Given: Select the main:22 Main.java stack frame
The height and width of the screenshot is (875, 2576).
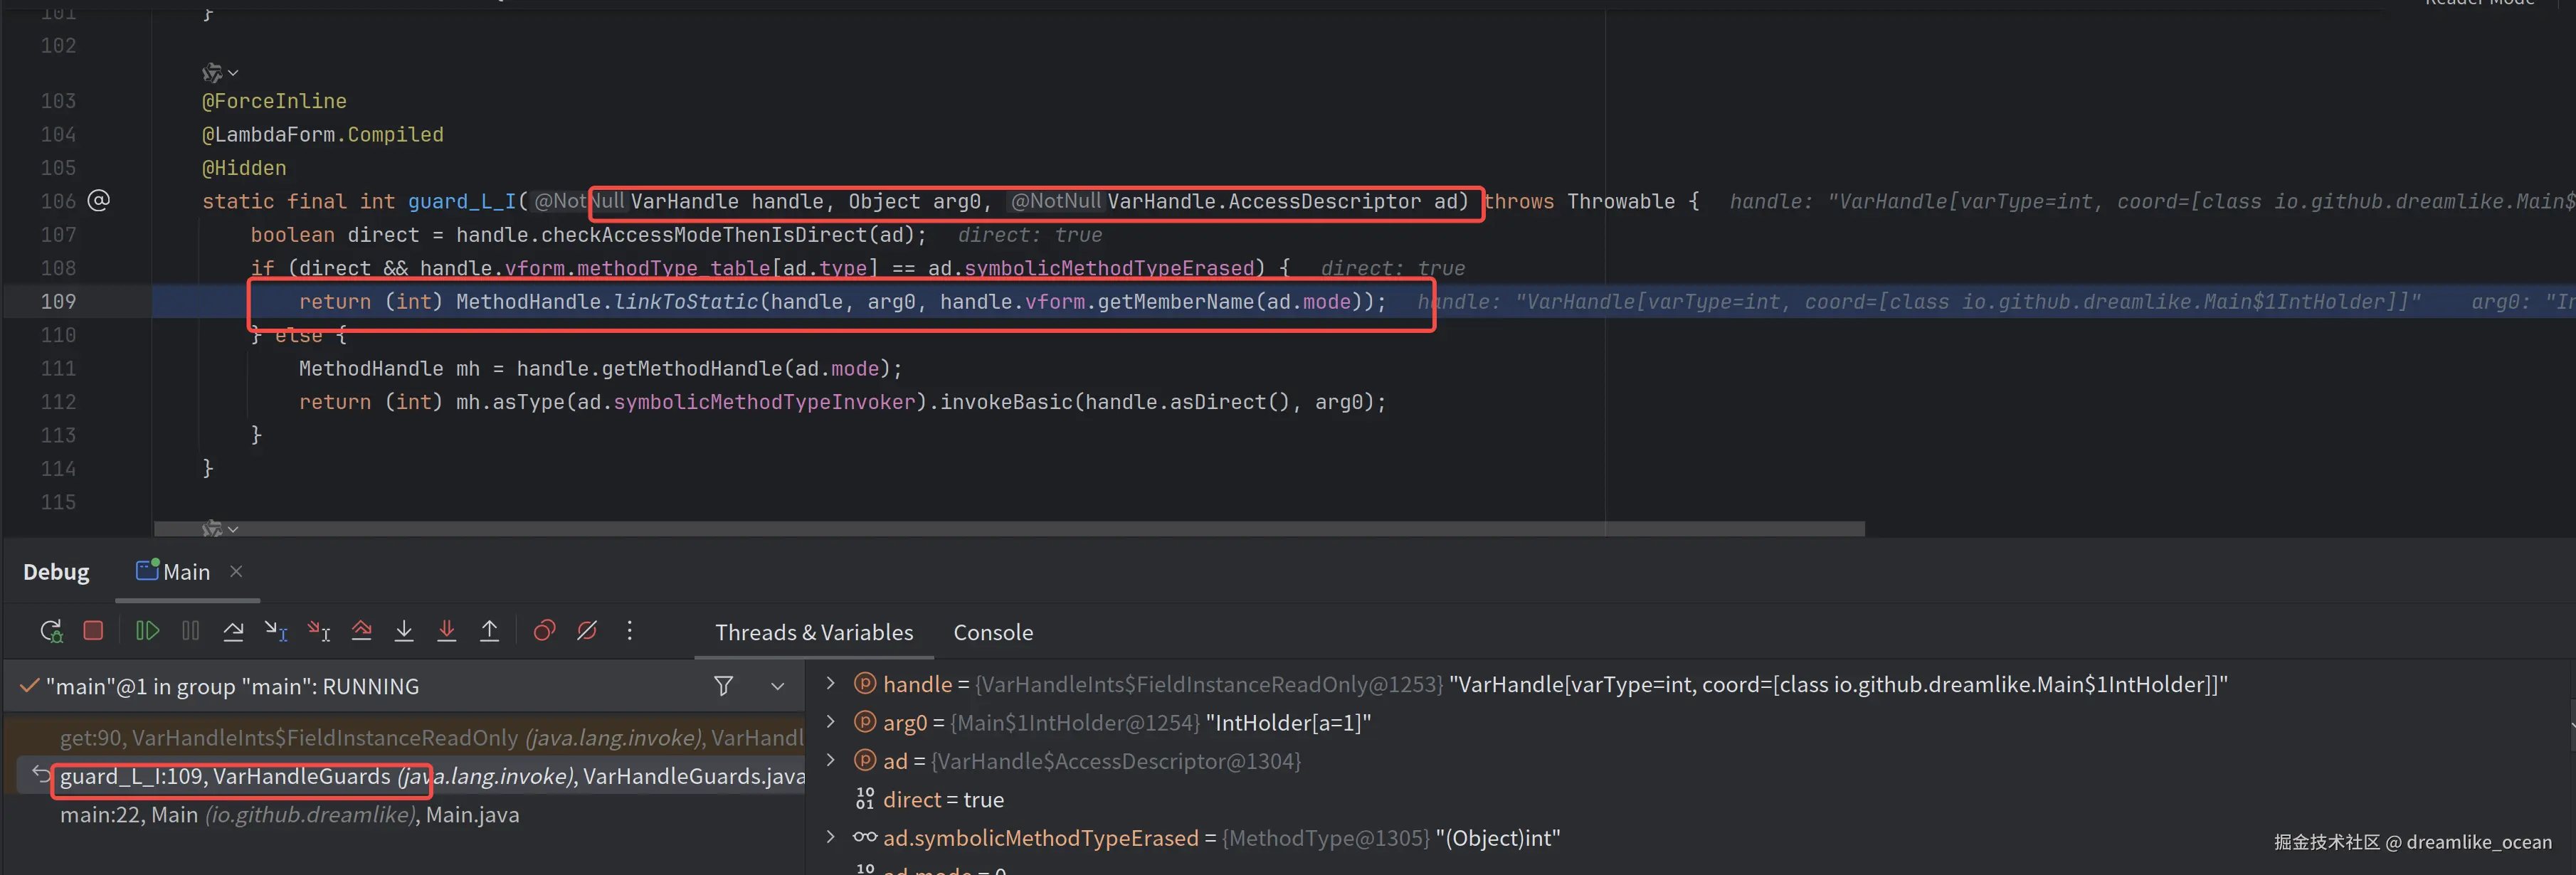Looking at the screenshot, I should [289, 815].
